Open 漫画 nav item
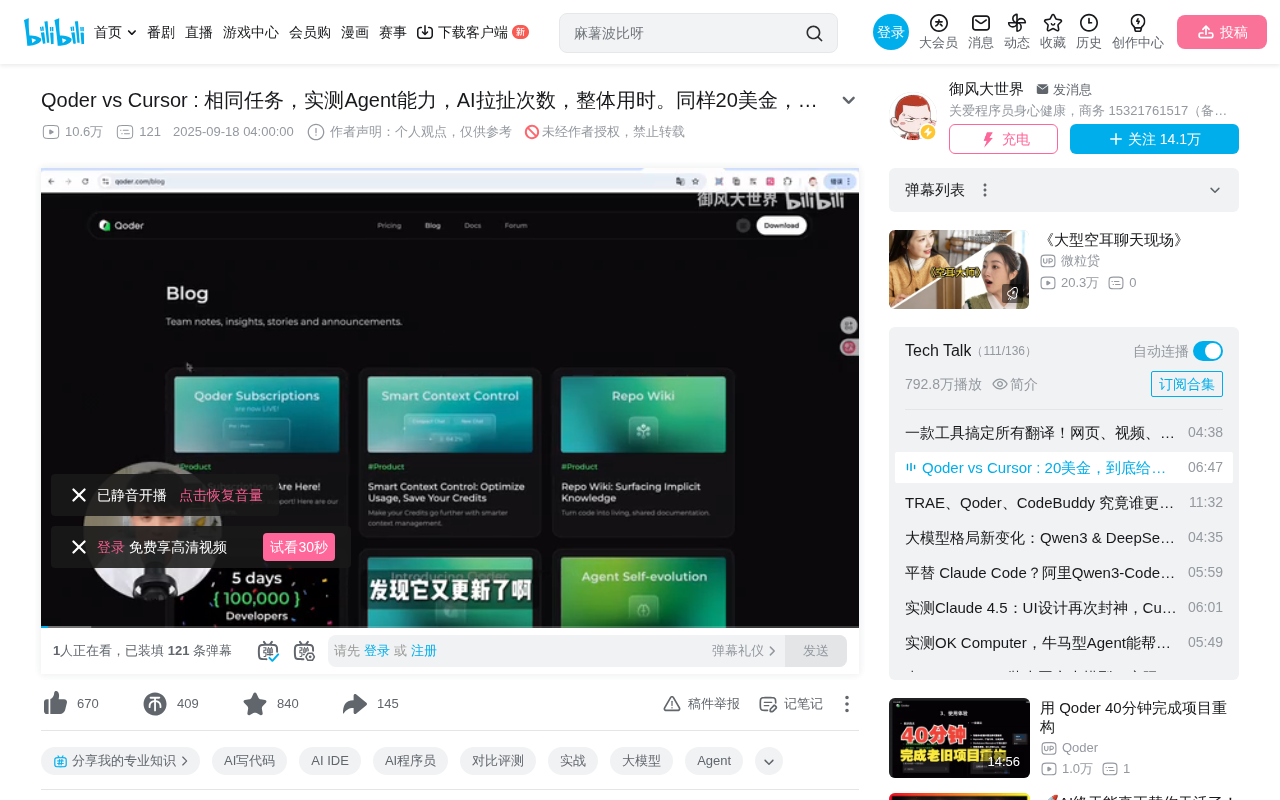 click(355, 32)
